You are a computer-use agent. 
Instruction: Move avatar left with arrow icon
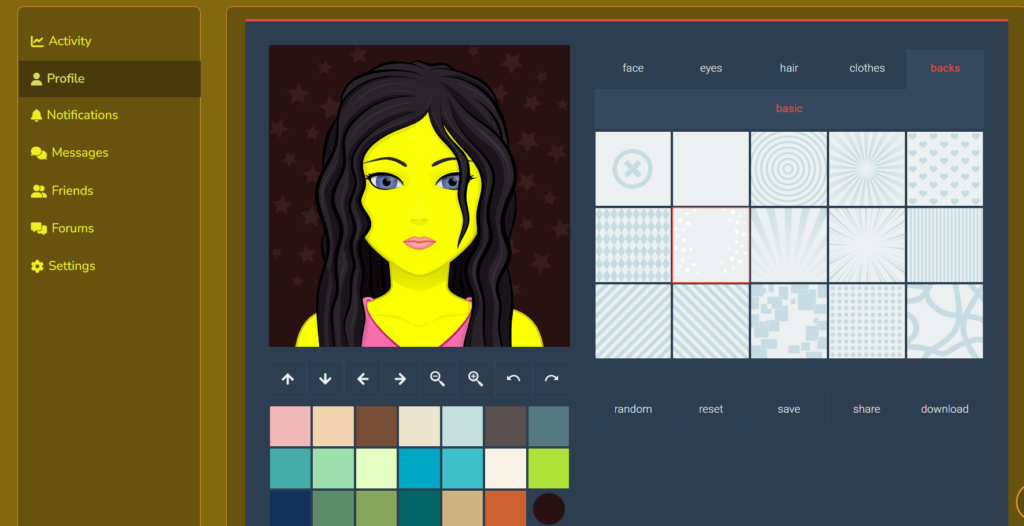[x=363, y=379]
